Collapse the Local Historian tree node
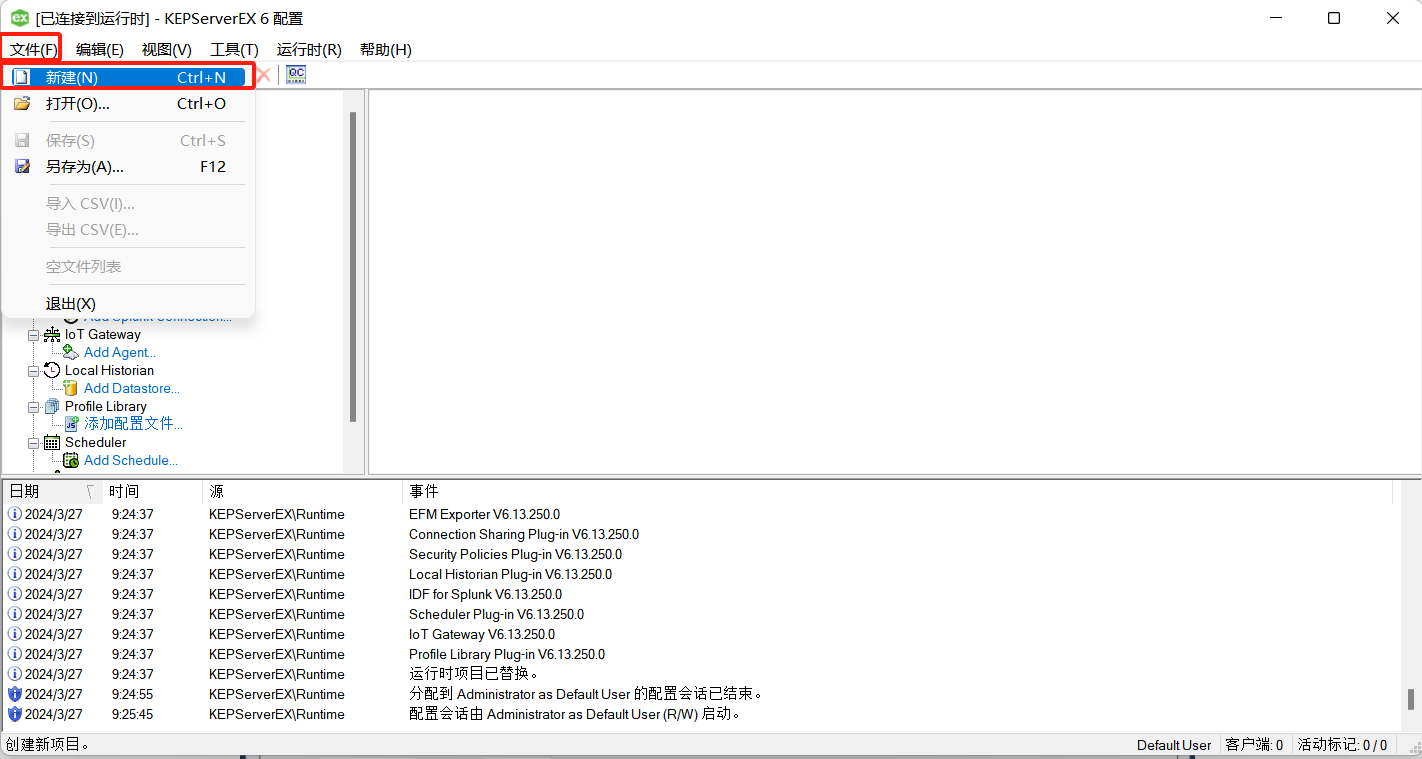This screenshot has width=1422, height=759. 34,371
